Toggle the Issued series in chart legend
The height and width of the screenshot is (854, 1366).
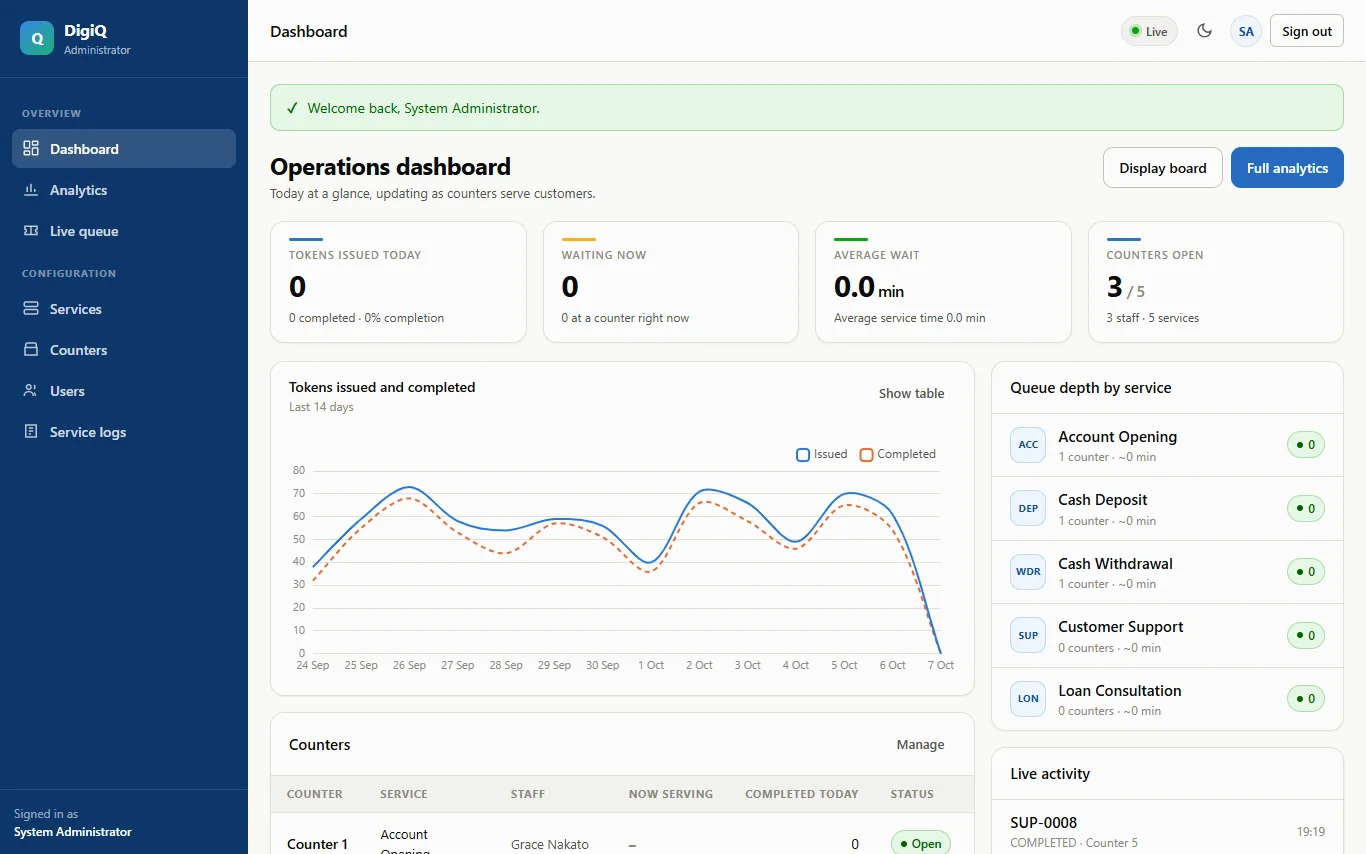click(822, 454)
